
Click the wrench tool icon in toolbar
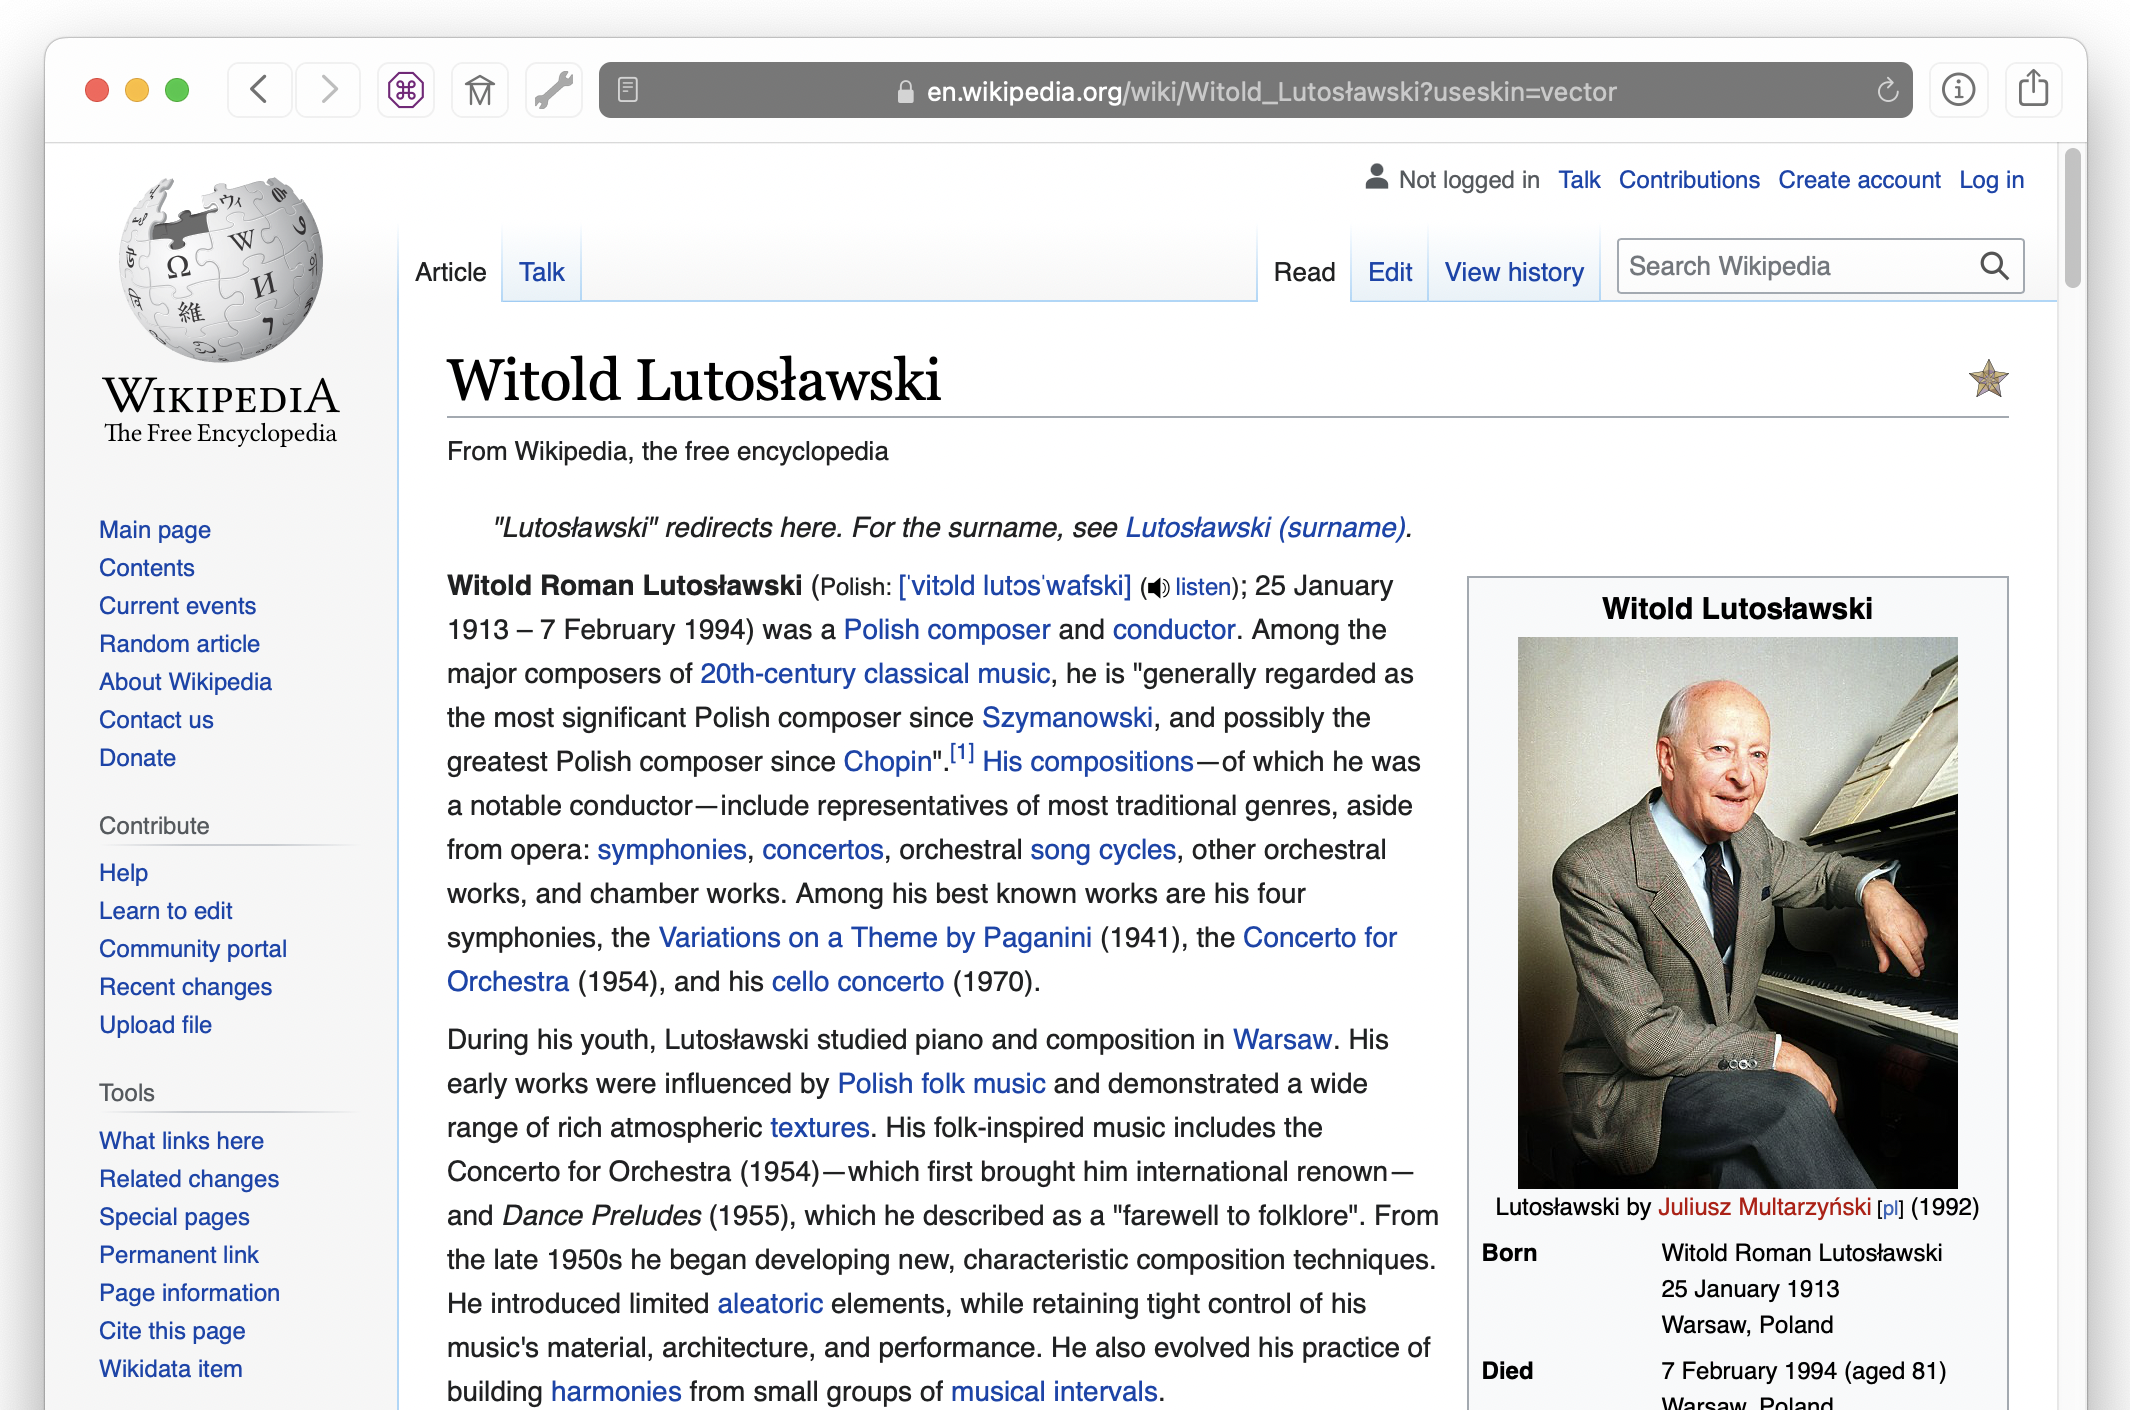(x=553, y=91)
